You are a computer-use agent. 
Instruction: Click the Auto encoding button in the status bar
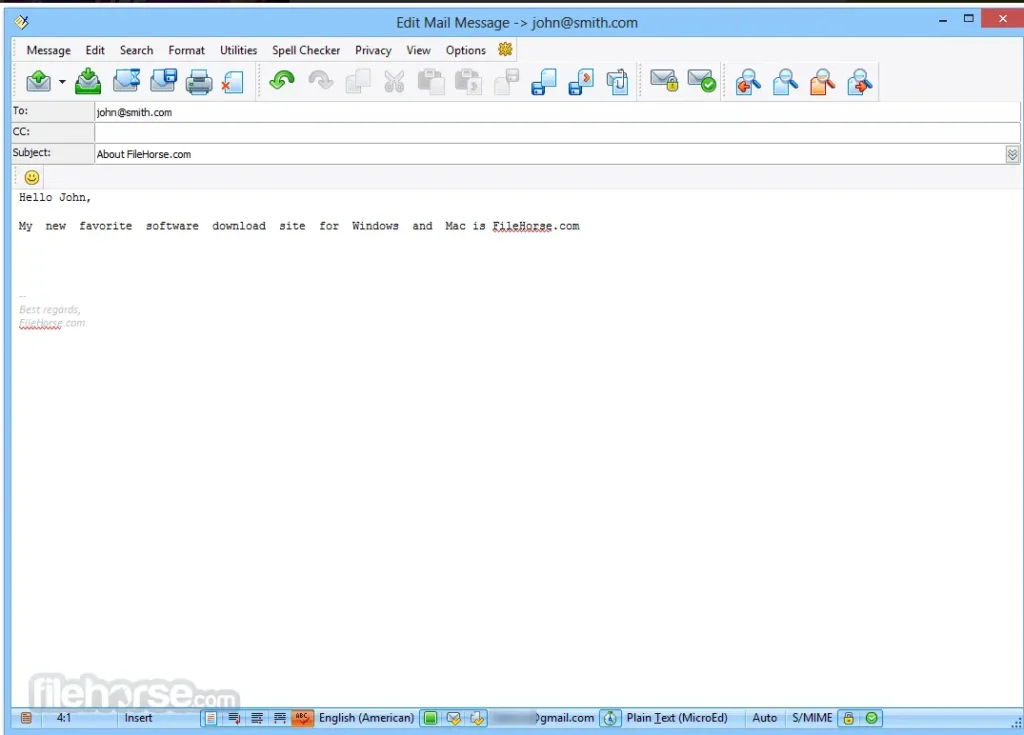(x=764, y=718)
